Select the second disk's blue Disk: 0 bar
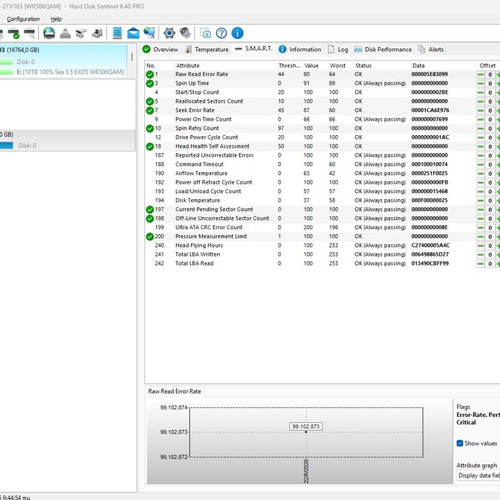 (6, 146)
